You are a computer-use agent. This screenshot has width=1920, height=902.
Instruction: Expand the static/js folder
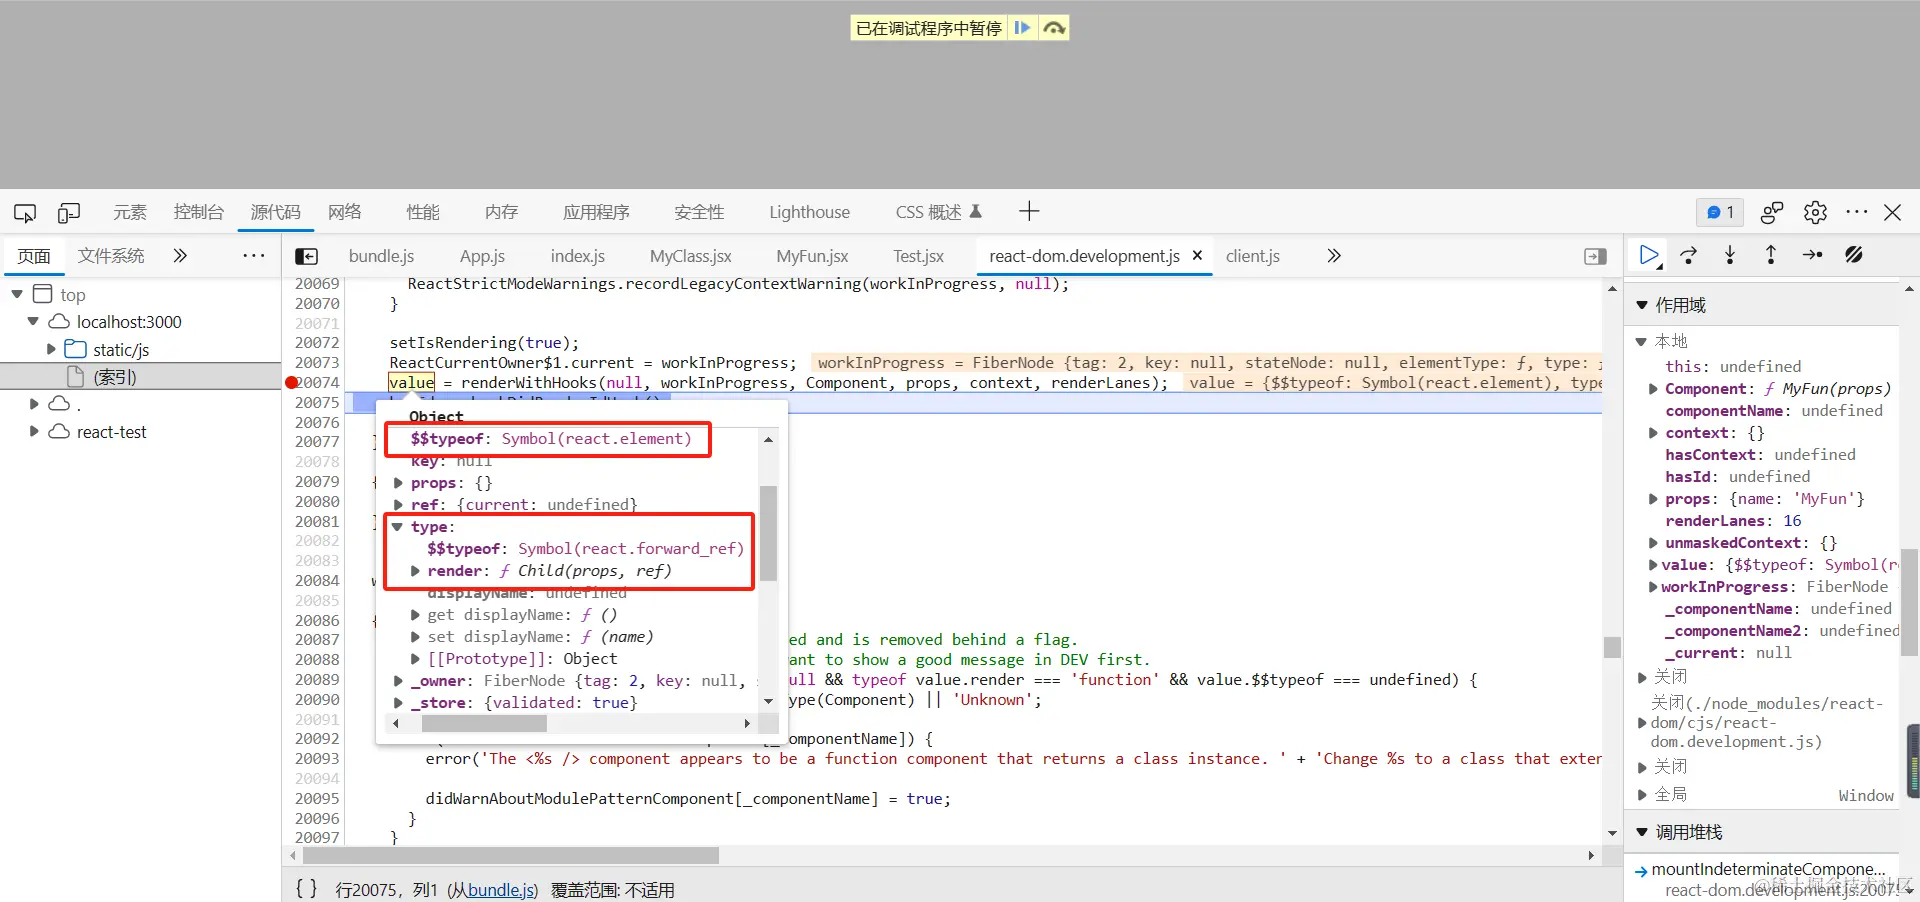(x=51, y=349)
